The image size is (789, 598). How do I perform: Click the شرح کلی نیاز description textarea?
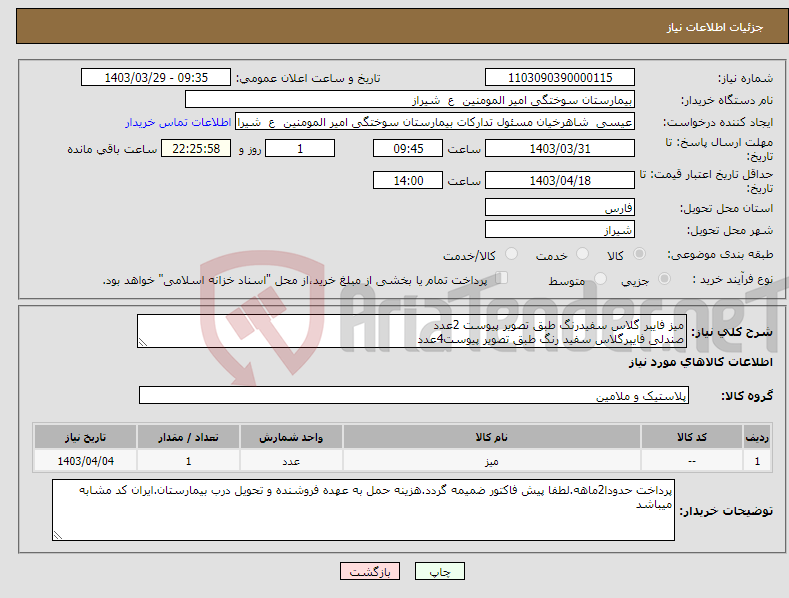tap(412, 331)
